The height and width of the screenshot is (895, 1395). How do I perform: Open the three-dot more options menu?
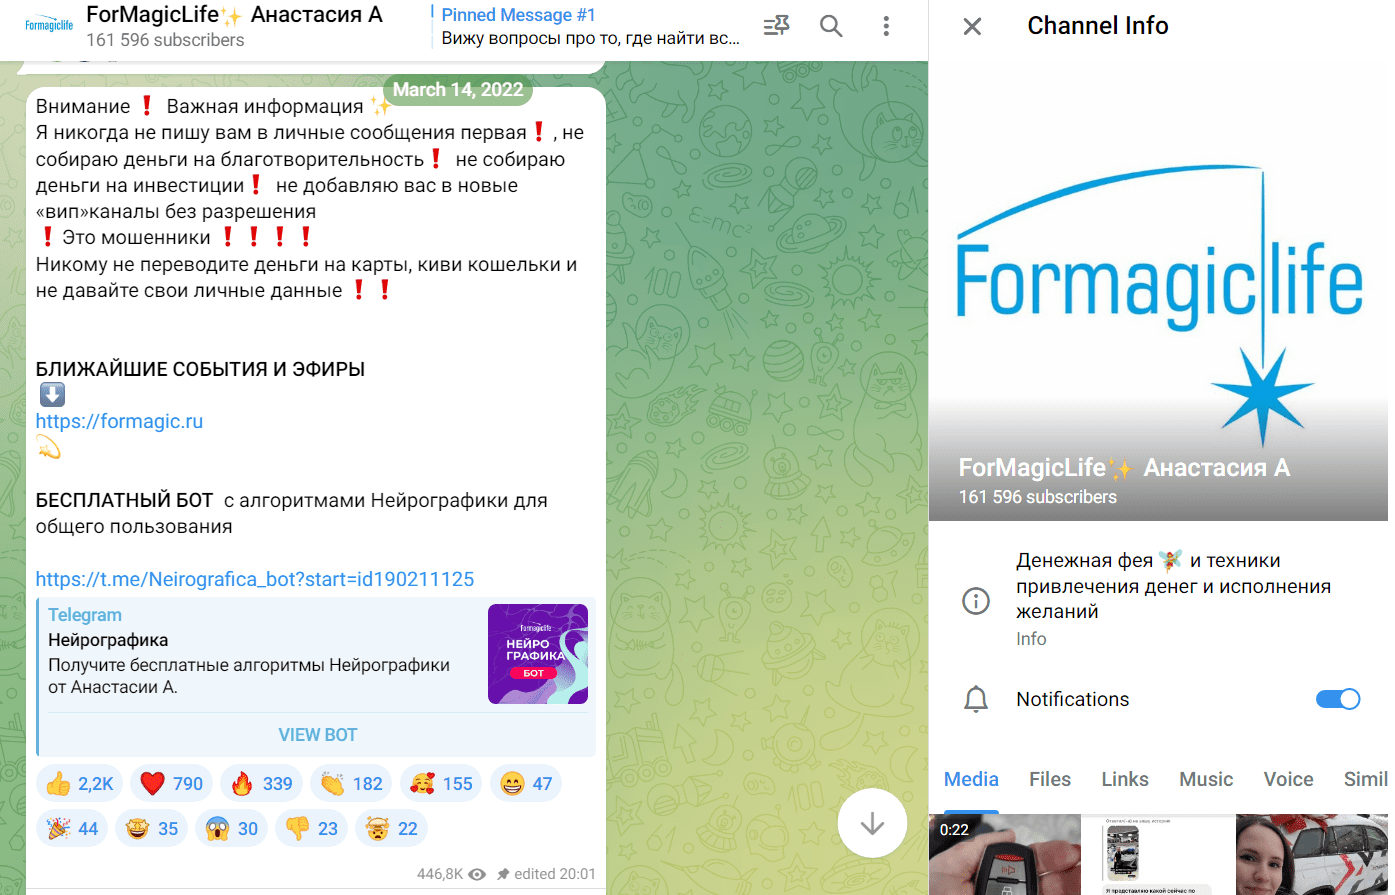point(886,26)
